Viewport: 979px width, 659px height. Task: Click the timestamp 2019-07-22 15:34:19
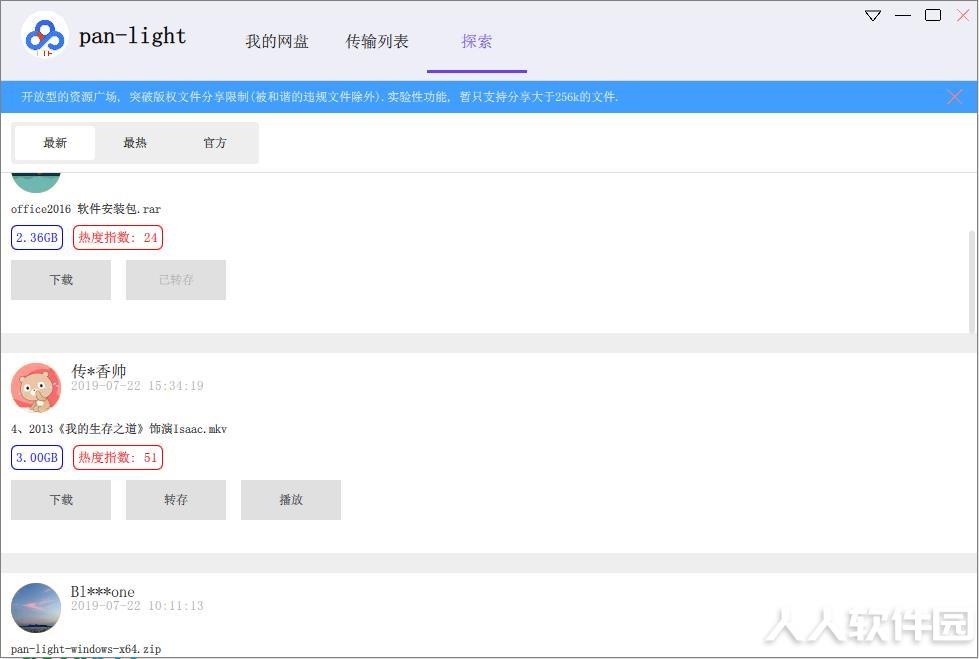[x=137, y=386]
